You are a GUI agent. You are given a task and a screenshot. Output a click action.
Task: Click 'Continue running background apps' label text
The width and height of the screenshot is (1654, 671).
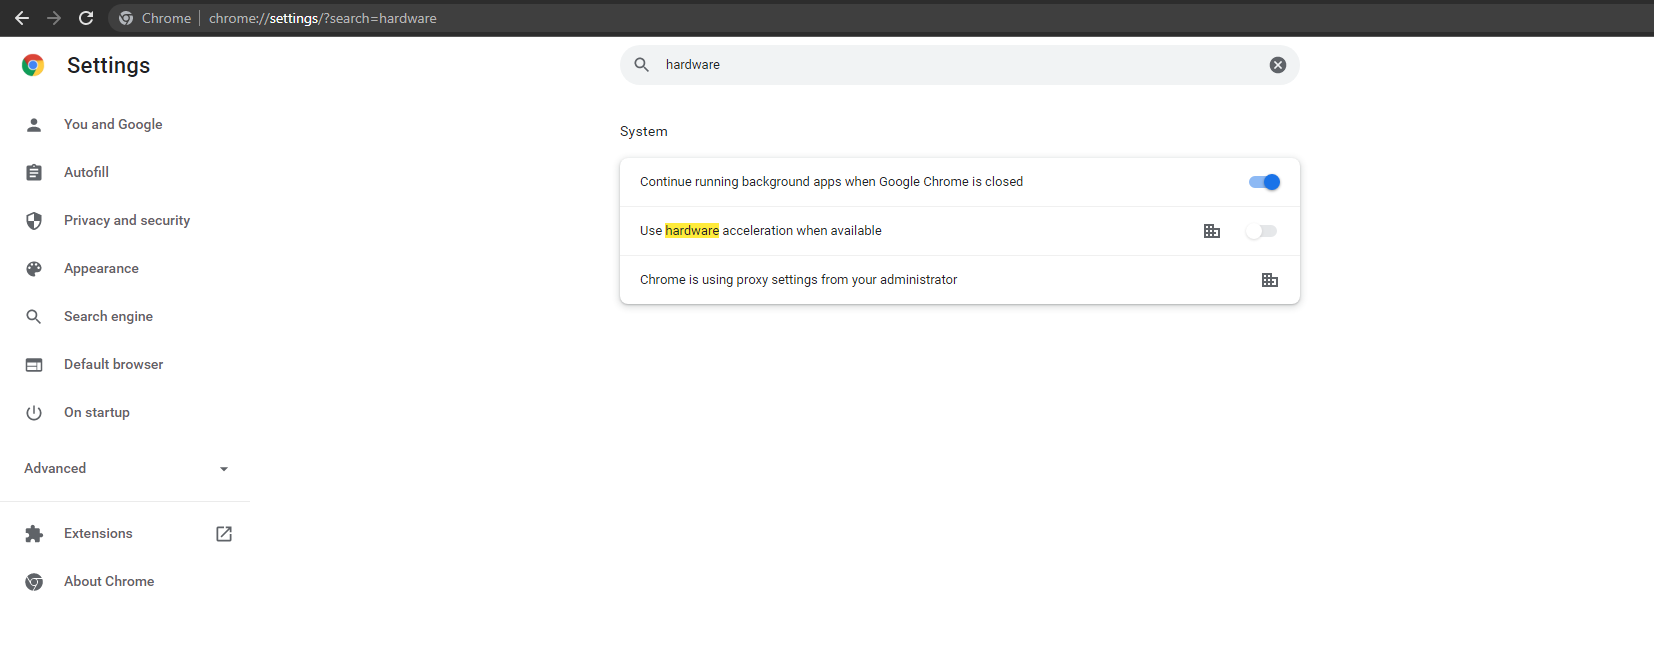pyautogui.click(x=831, y=182)
